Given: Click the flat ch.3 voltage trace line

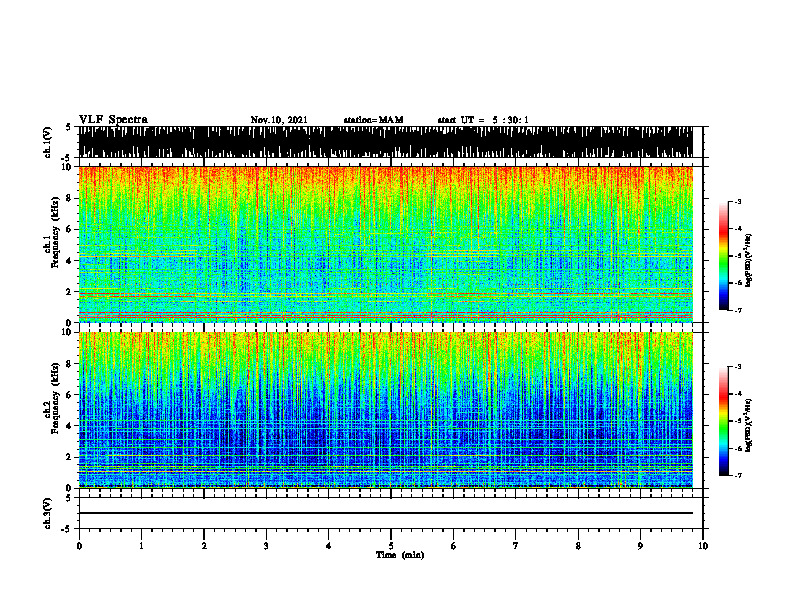Looking at the screenshot, I should (386, 513).
